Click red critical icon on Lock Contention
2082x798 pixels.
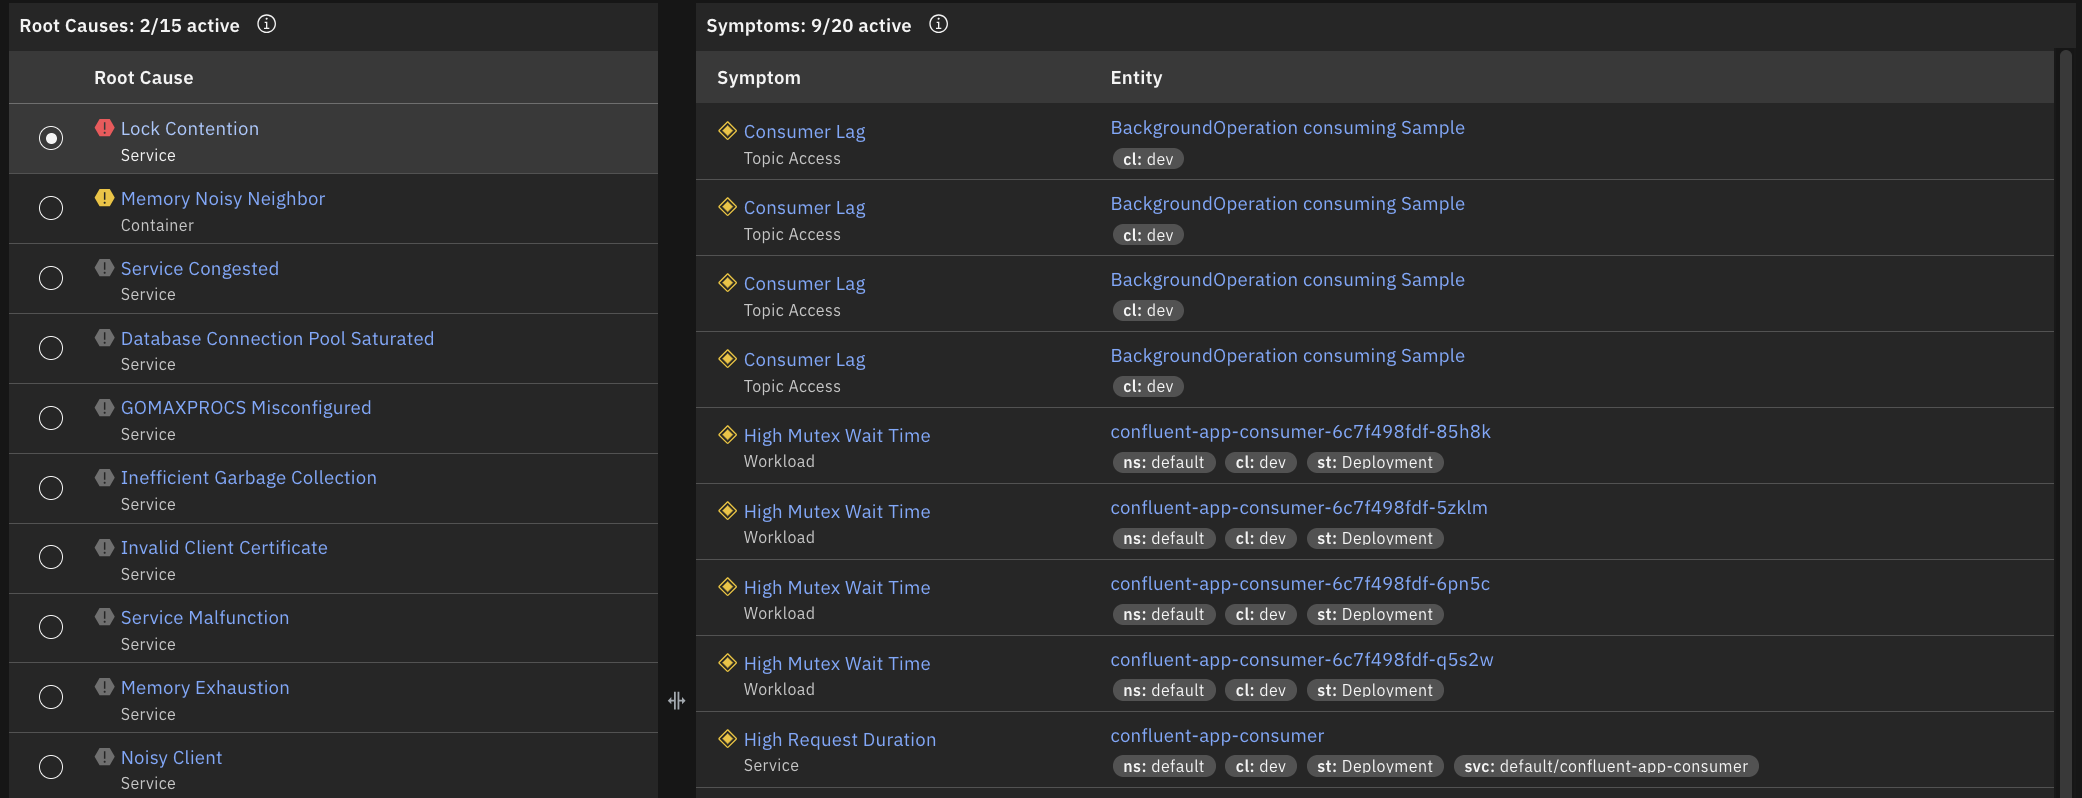tap(104, 128)
